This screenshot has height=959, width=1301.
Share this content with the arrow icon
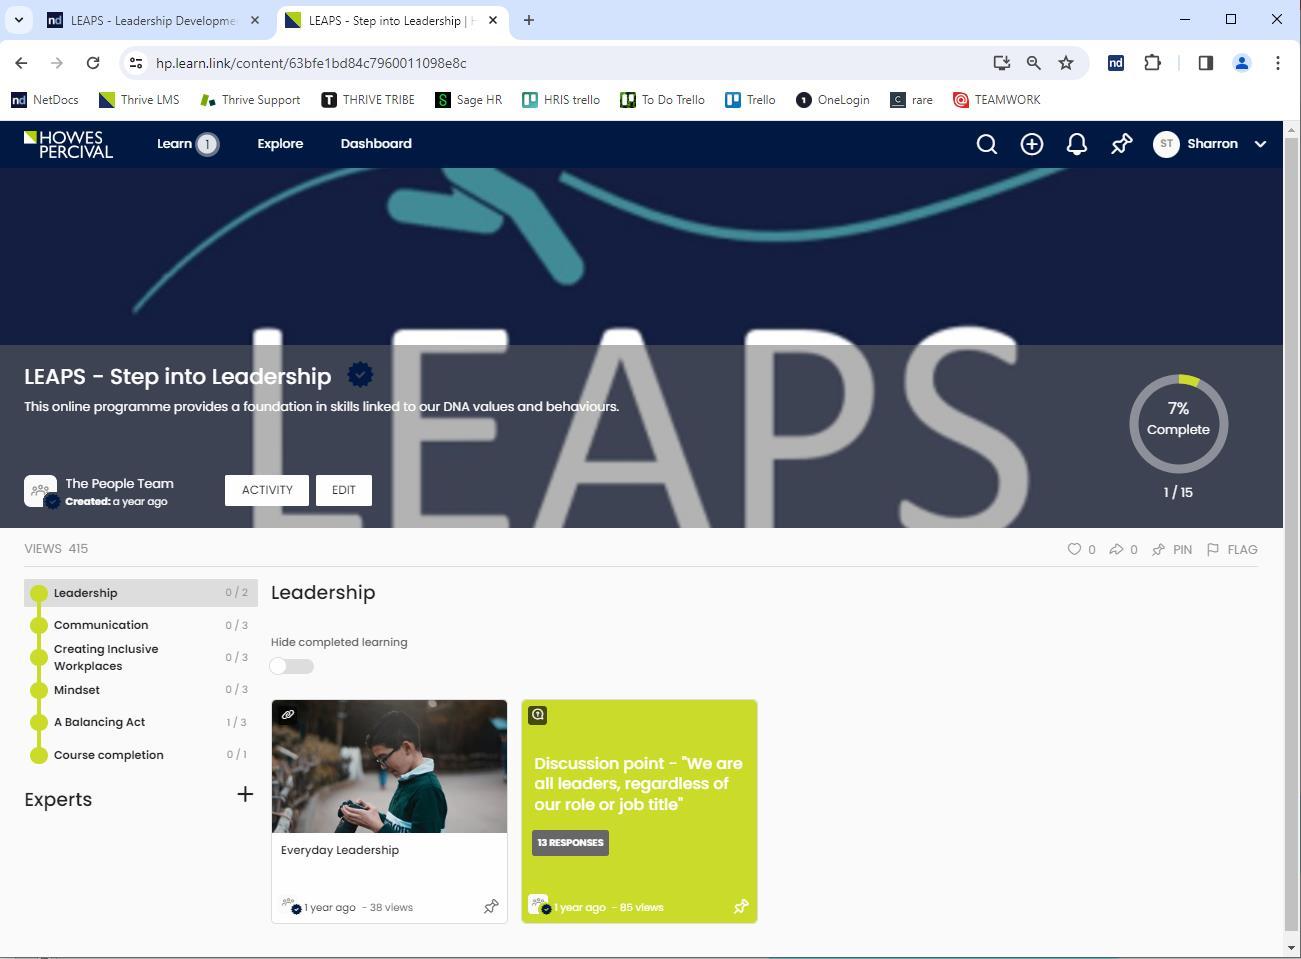click(x=1116, y=549)
